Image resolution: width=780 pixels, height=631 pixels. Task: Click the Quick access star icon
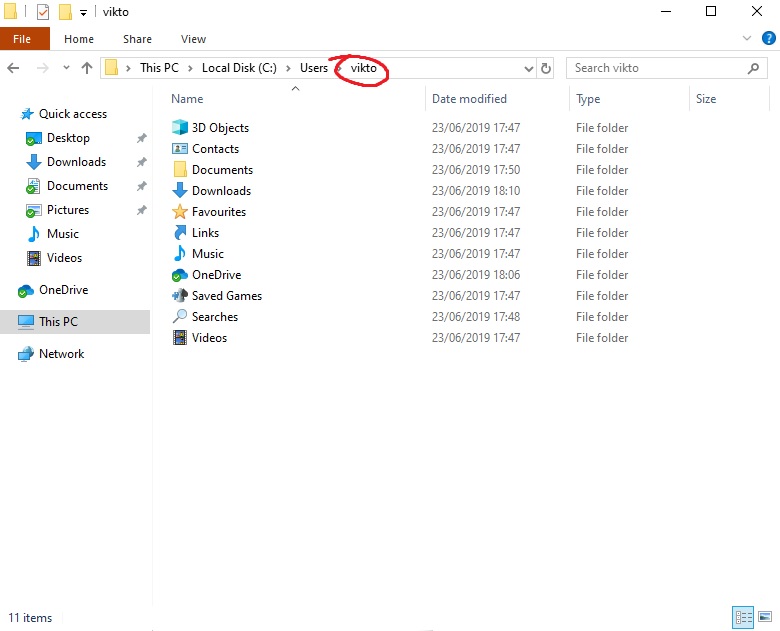click(x=27, y=114)
